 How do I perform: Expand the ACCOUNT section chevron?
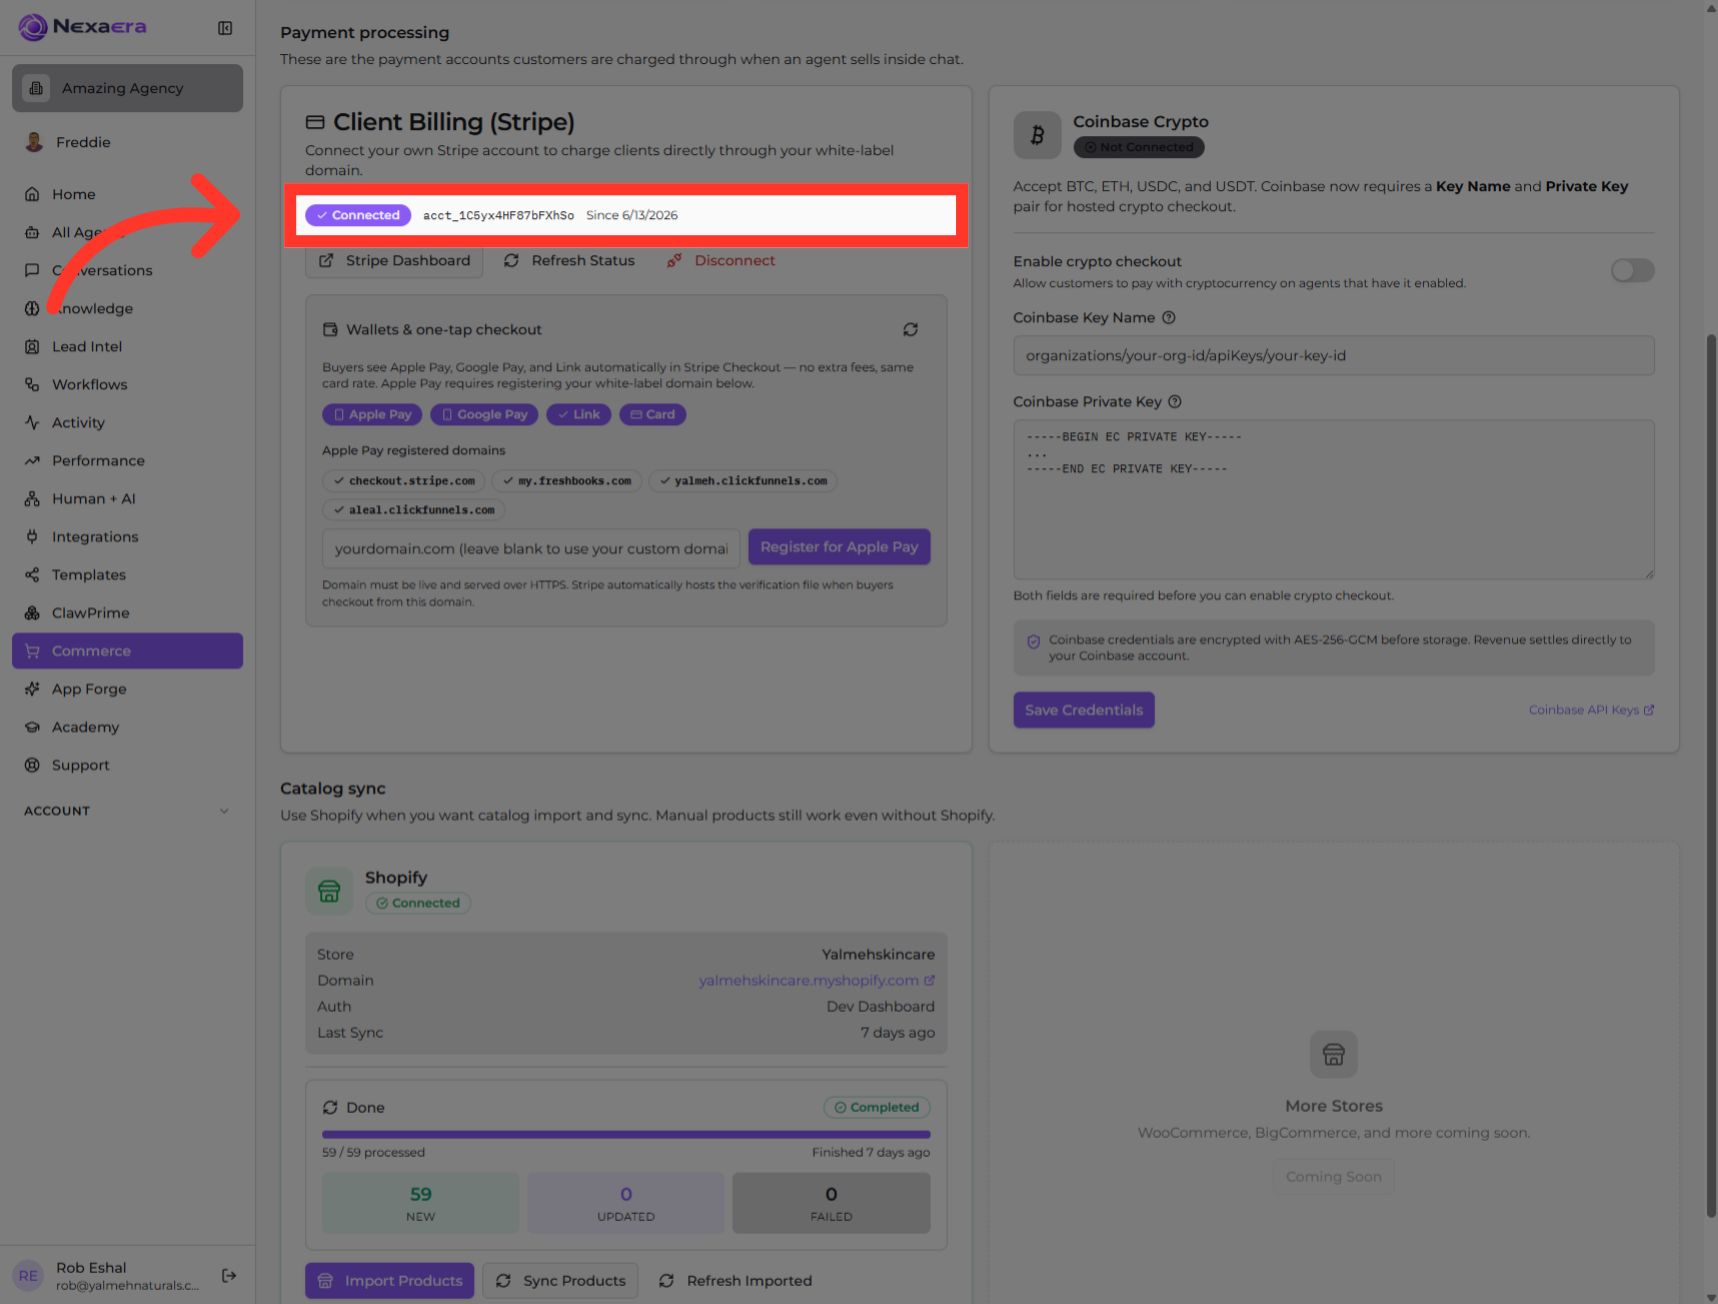tap(224, 811)
